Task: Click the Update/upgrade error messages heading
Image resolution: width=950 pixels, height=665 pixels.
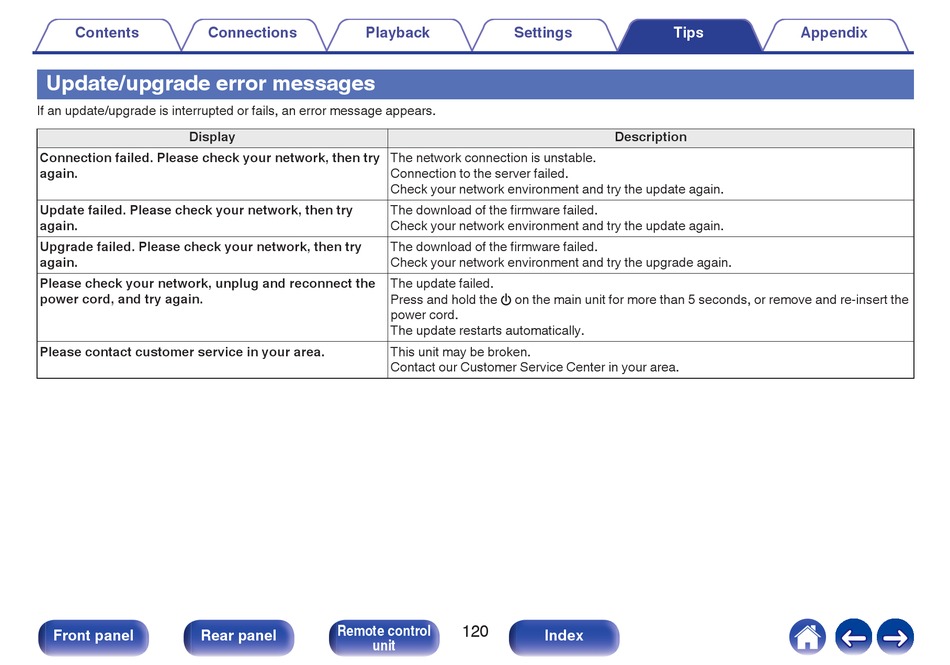Action: pos(211,84)
